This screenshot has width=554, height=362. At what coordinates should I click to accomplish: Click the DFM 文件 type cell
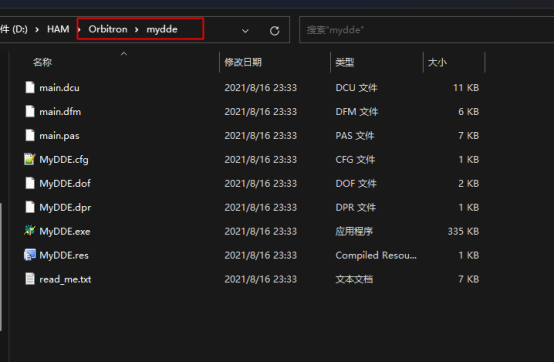[x=356, y=112]
